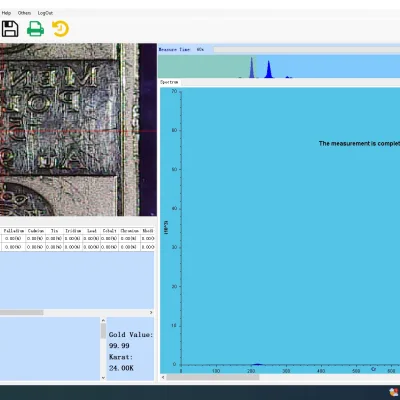Click the Save floppy disk icon
Viewport: 400px width, 400px height.
click(10, 29)
